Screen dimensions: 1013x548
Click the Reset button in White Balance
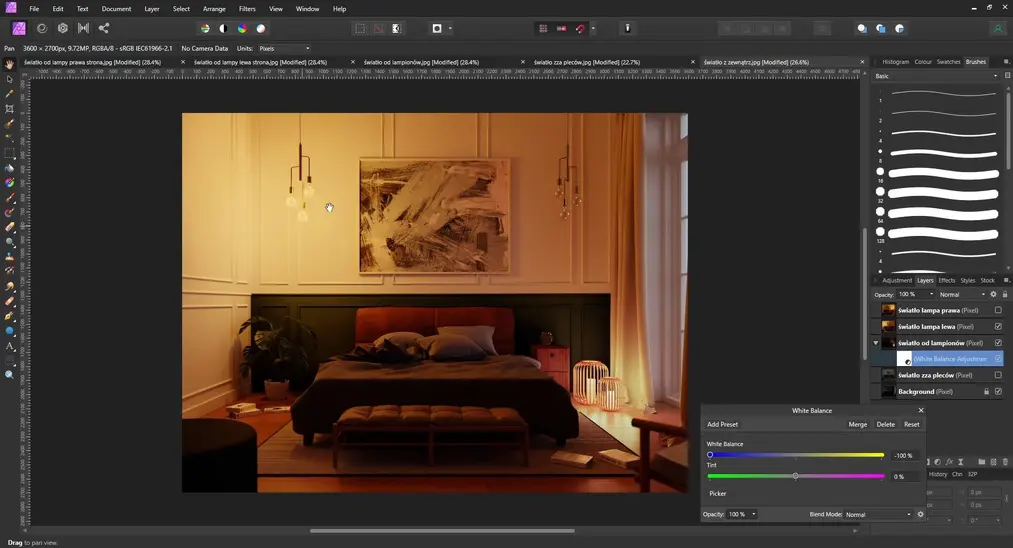[912, 425]
